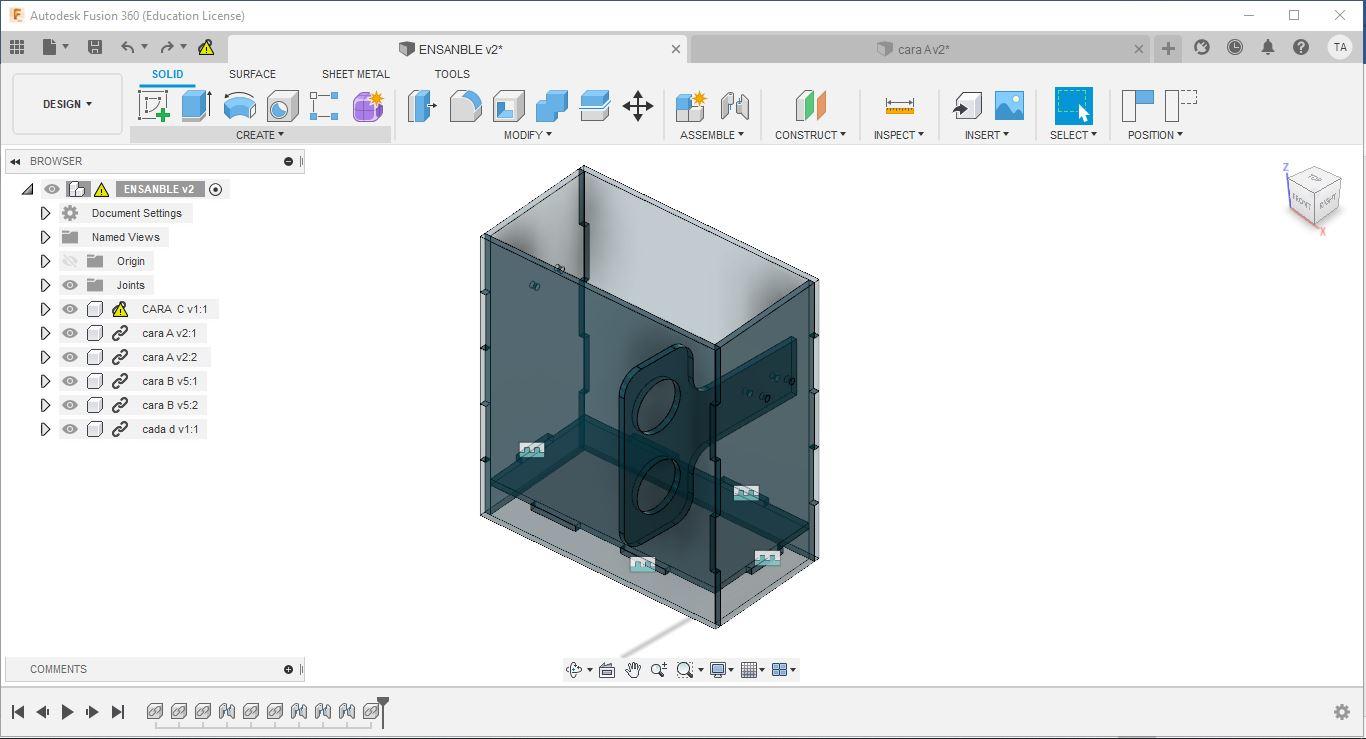The image size is (1366, 739).
Task: Open the TA user account menu
Action: pyautogui.click(x=1339, y=47)
